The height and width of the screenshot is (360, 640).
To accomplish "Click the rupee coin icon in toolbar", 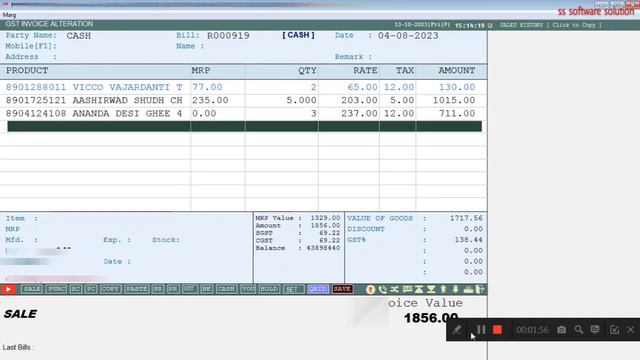I will 370,289.
